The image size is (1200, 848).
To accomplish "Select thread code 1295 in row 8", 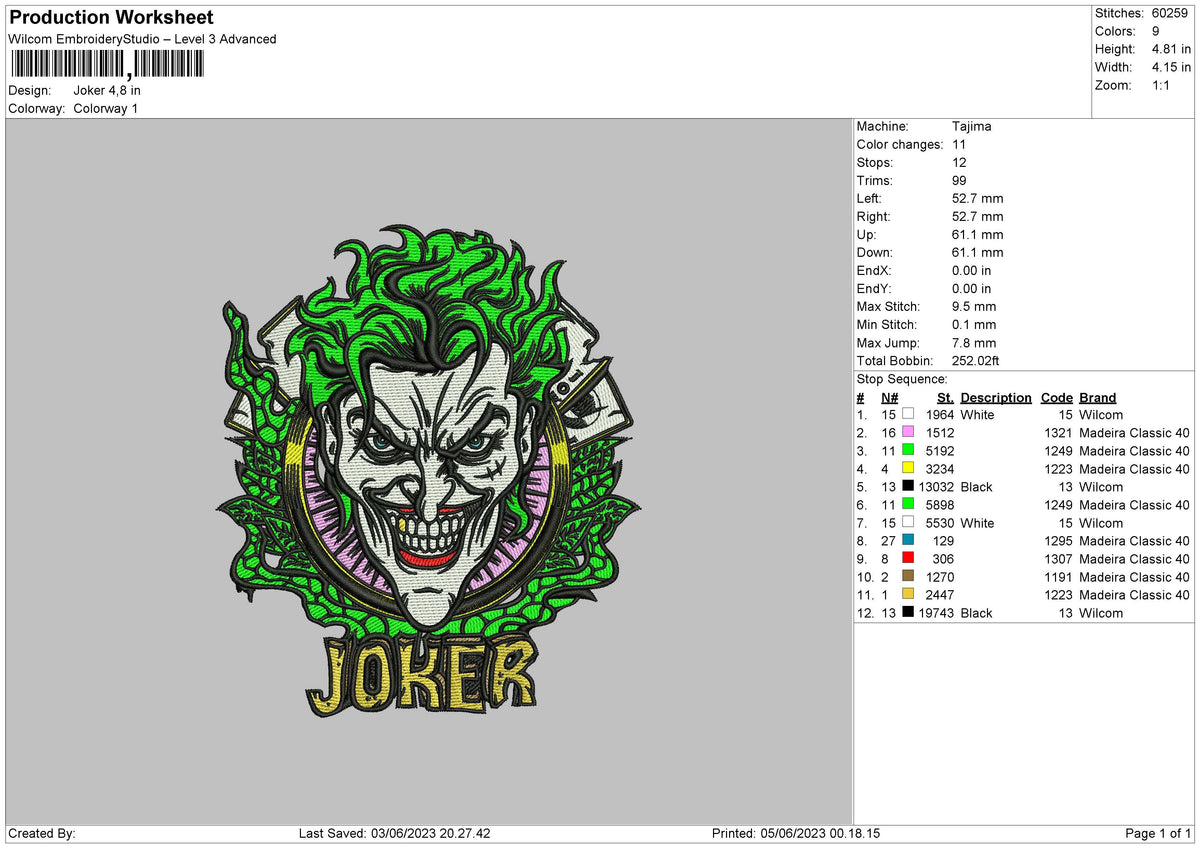I will 1058,541.
